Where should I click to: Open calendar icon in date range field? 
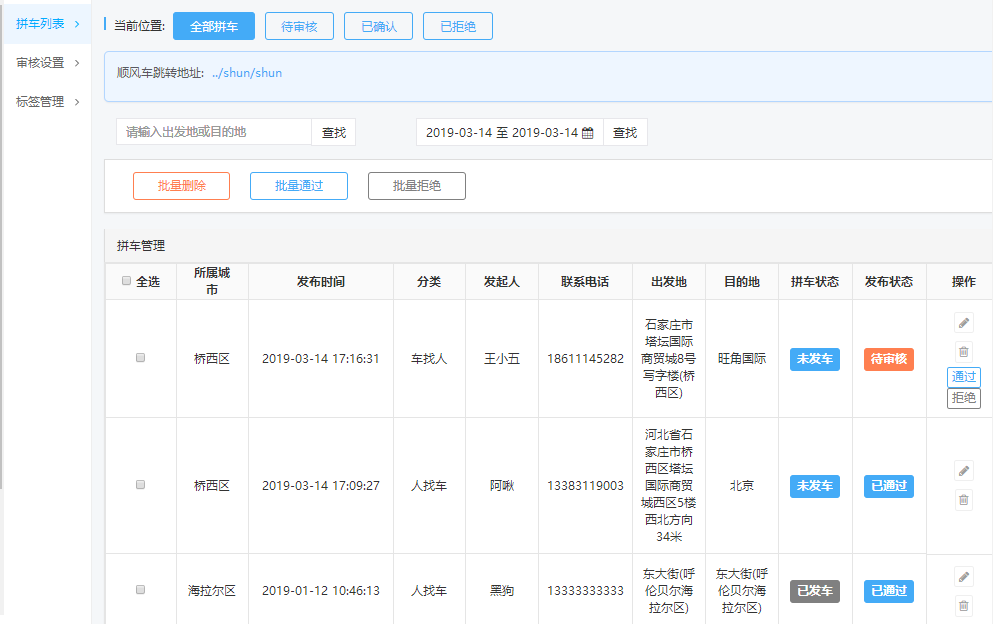pyautogui.click(x=588, y=133)
